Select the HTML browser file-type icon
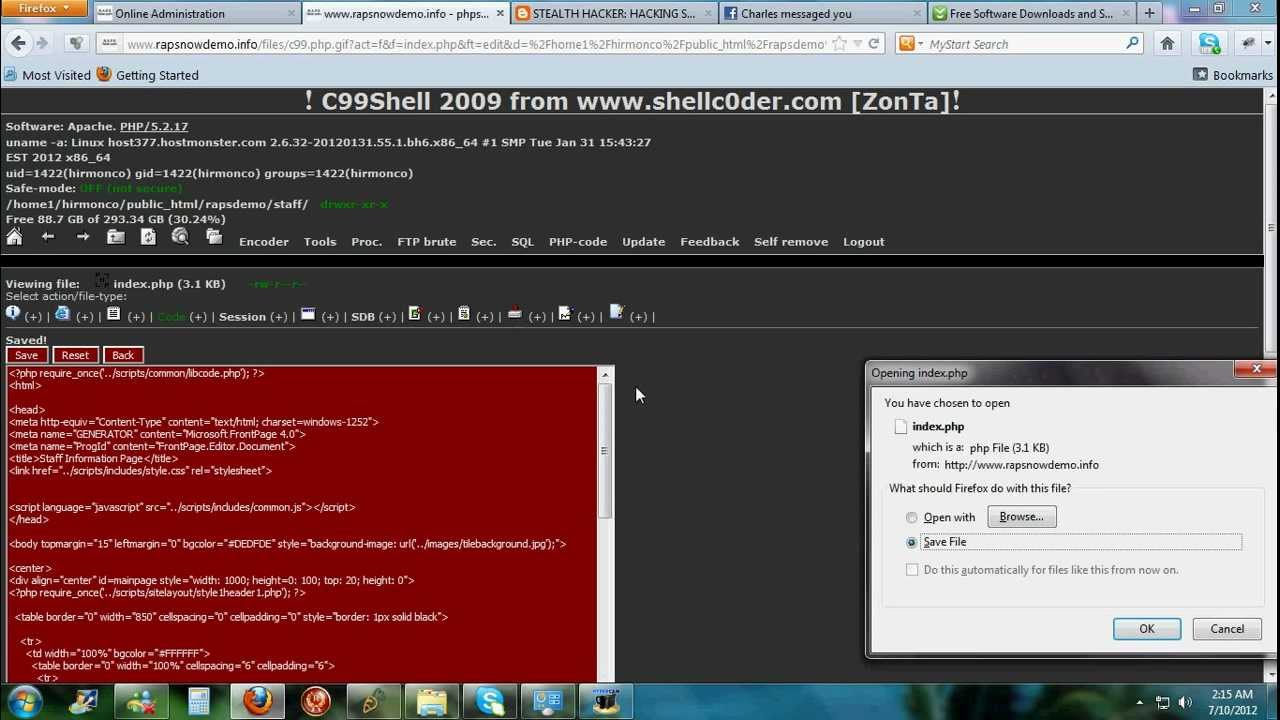The image size is (1280, 720). (x=62, y=314)
